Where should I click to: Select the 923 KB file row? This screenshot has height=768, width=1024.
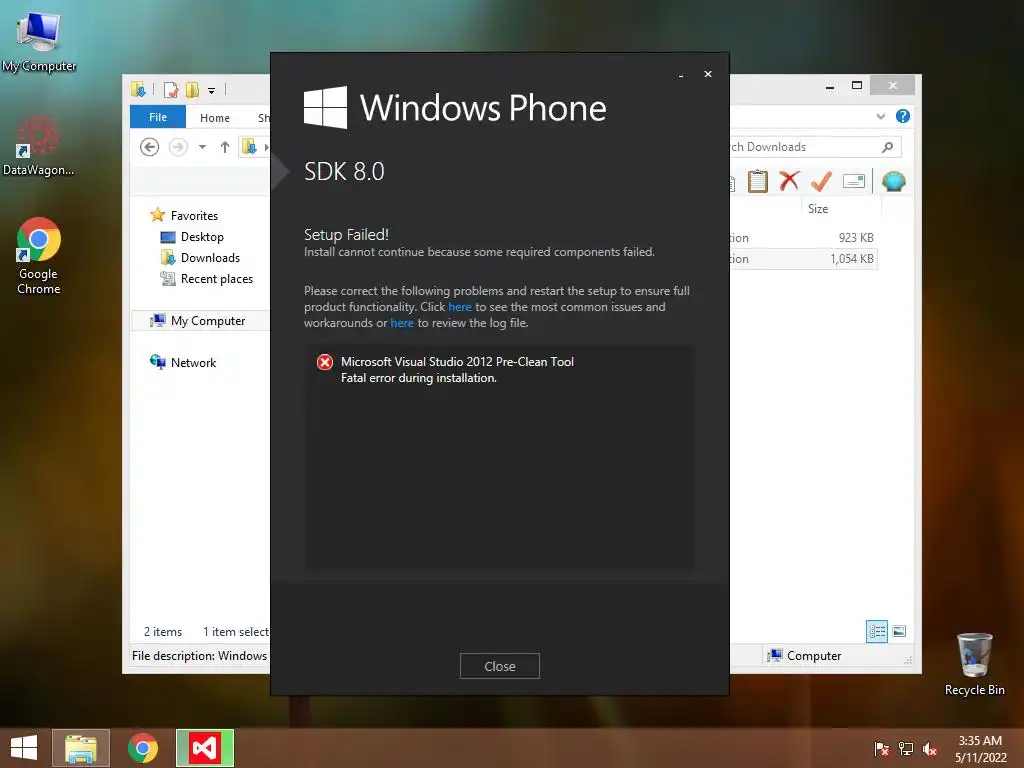[x=803, y=238]
